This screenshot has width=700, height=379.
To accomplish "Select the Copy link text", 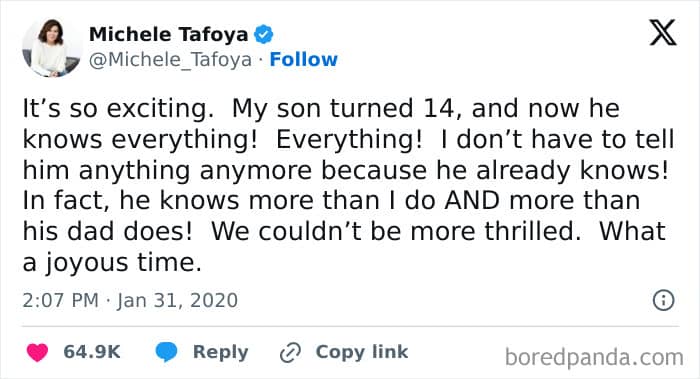I will coord(362,352).
